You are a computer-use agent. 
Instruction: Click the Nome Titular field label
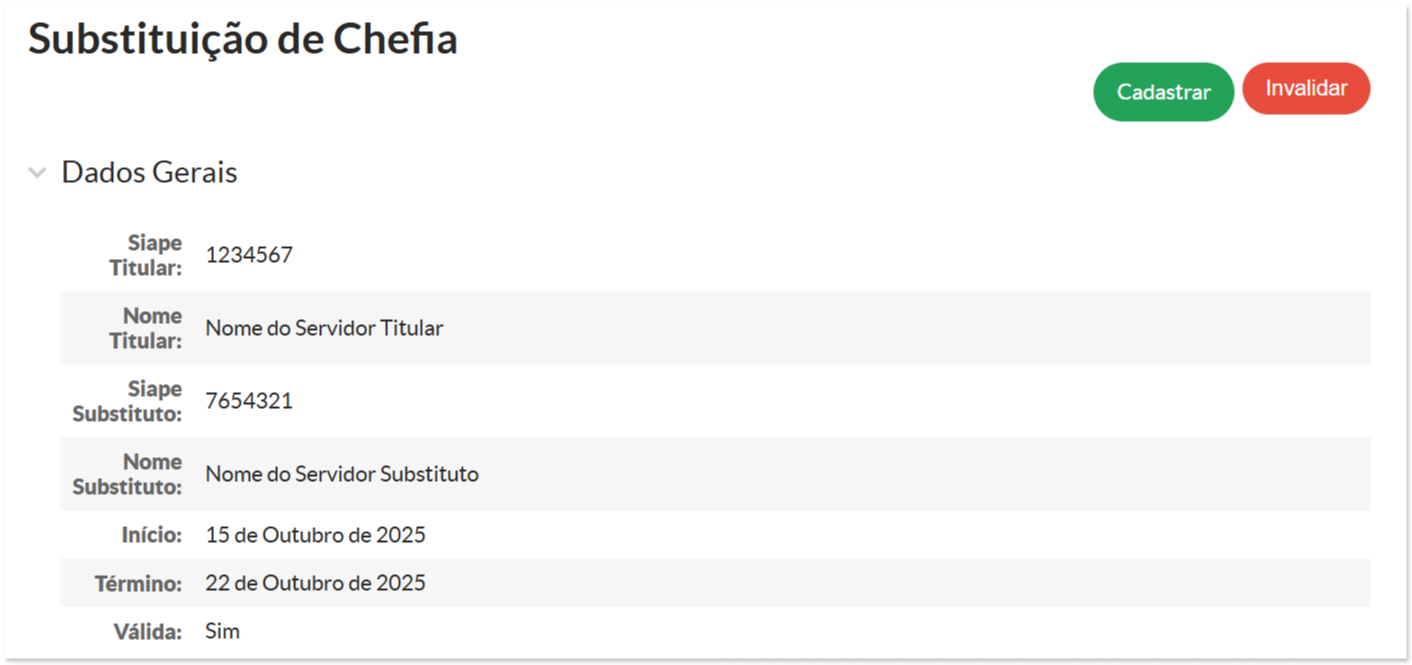(152, 328)
